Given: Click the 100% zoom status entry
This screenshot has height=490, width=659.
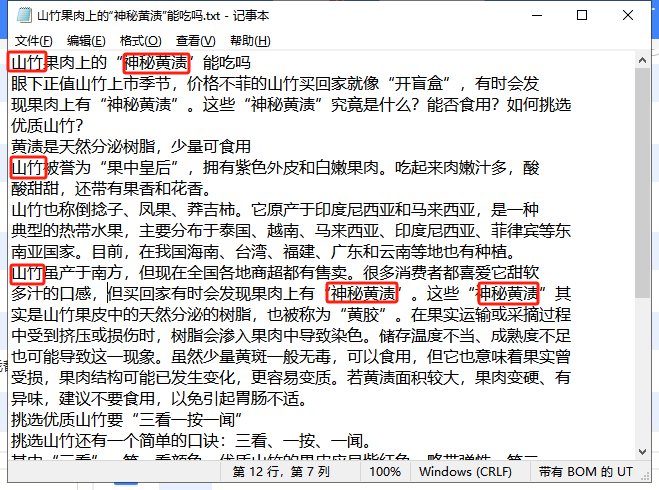Looking at the screenshot, I should coord(385,472).
